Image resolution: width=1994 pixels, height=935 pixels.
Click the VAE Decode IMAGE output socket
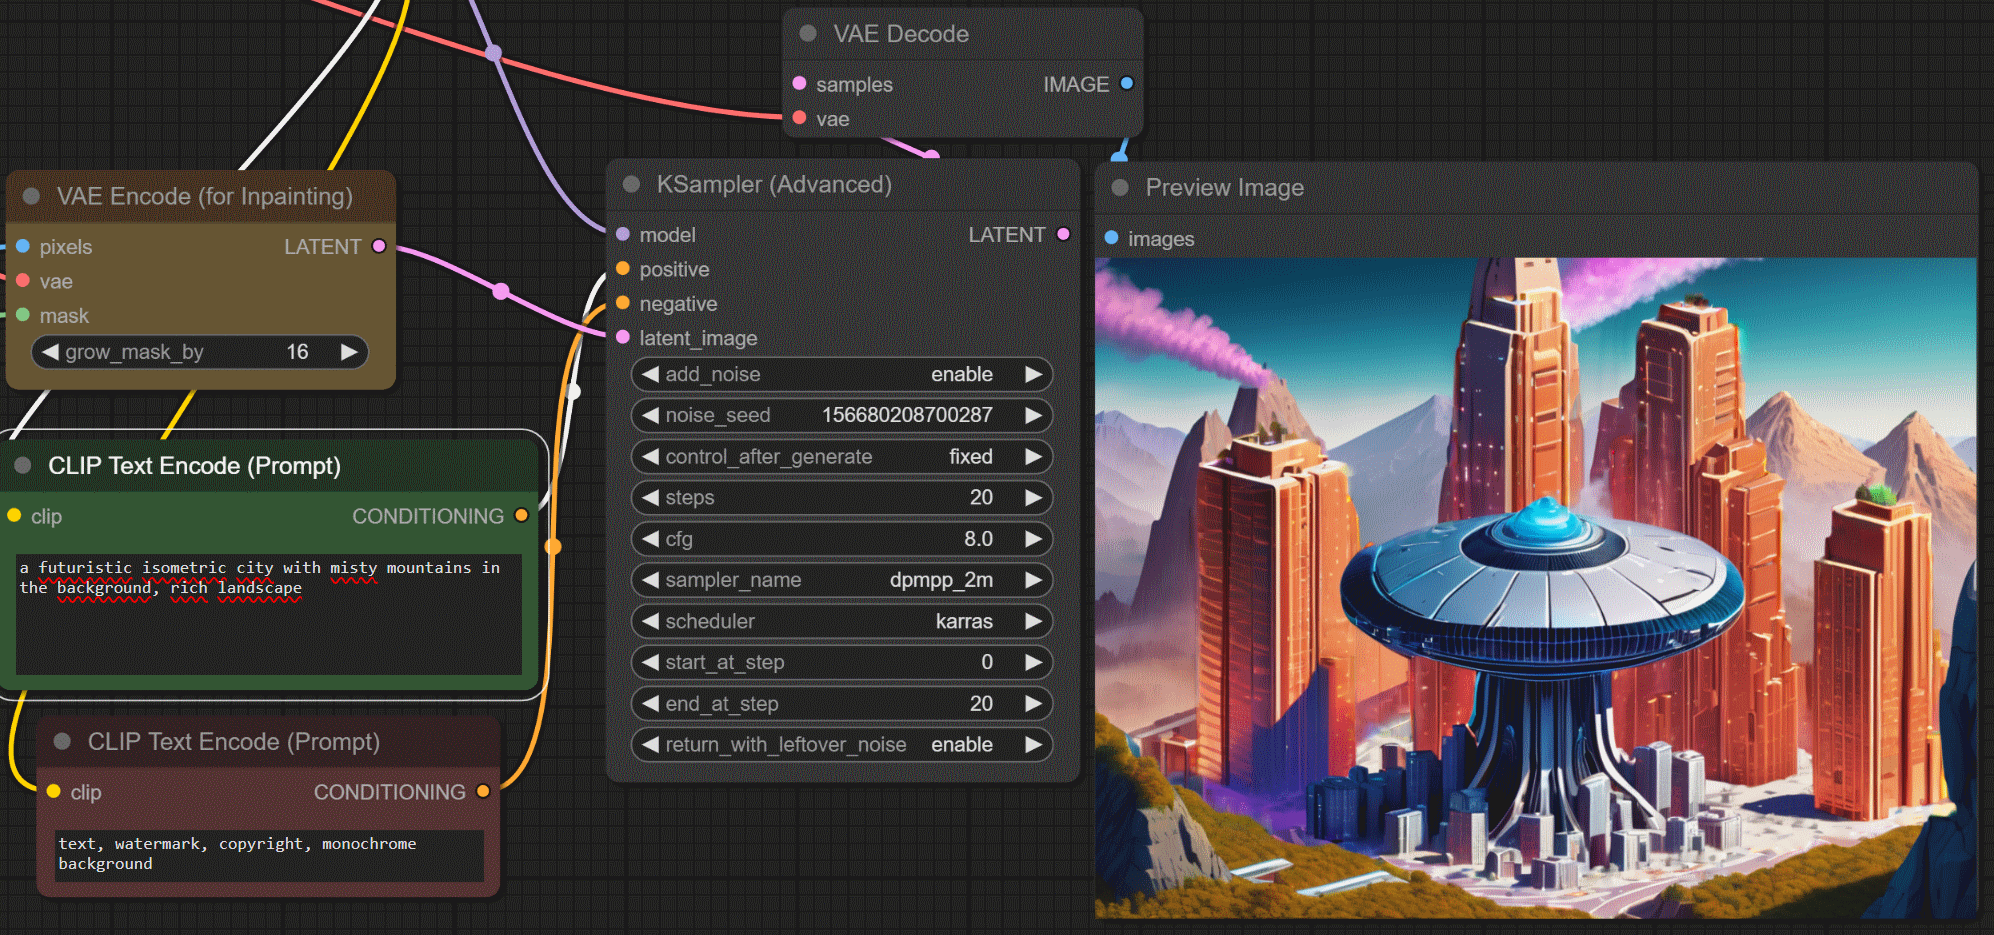1127,84
